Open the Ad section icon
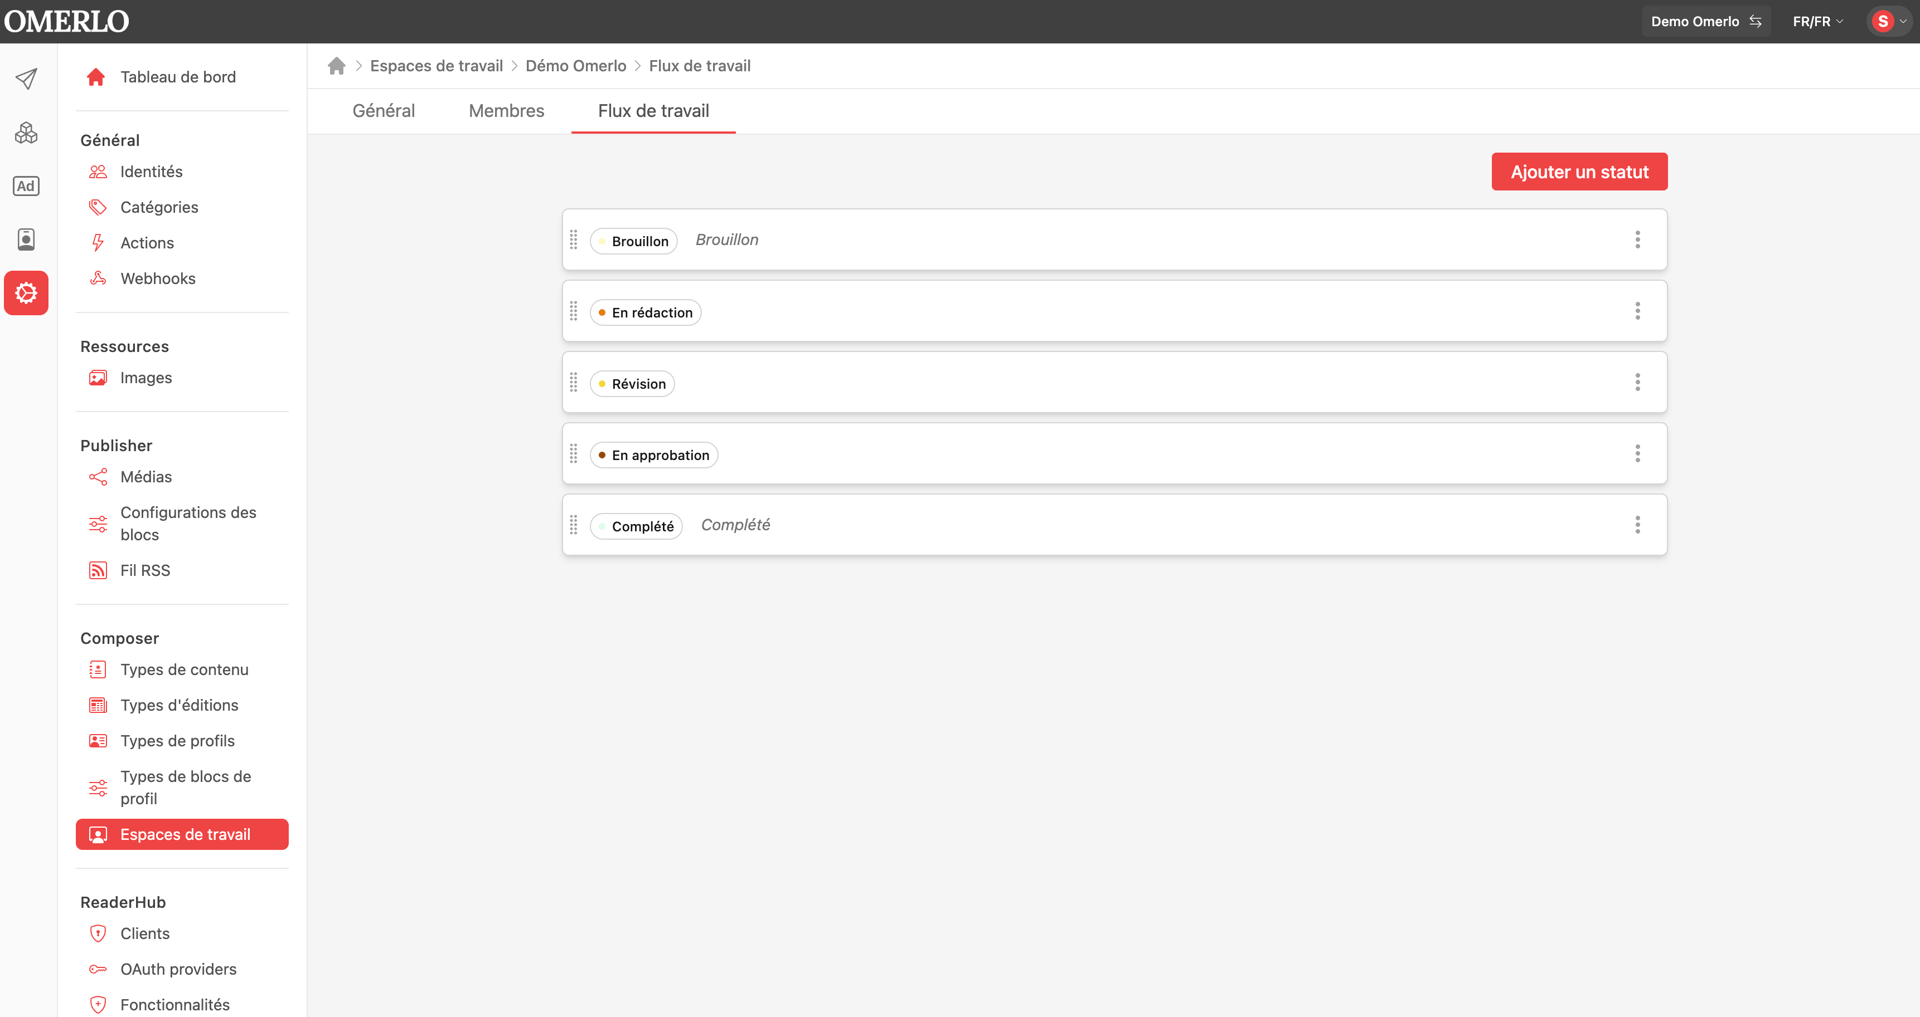This screenshot has width=1920, height=1017. click(26, 186)
